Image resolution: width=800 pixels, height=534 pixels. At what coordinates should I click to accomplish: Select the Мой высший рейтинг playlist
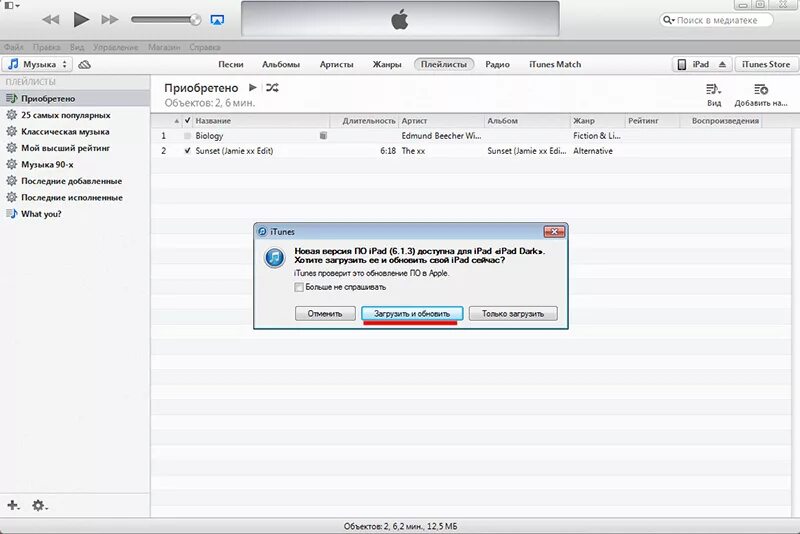[75, 148]
